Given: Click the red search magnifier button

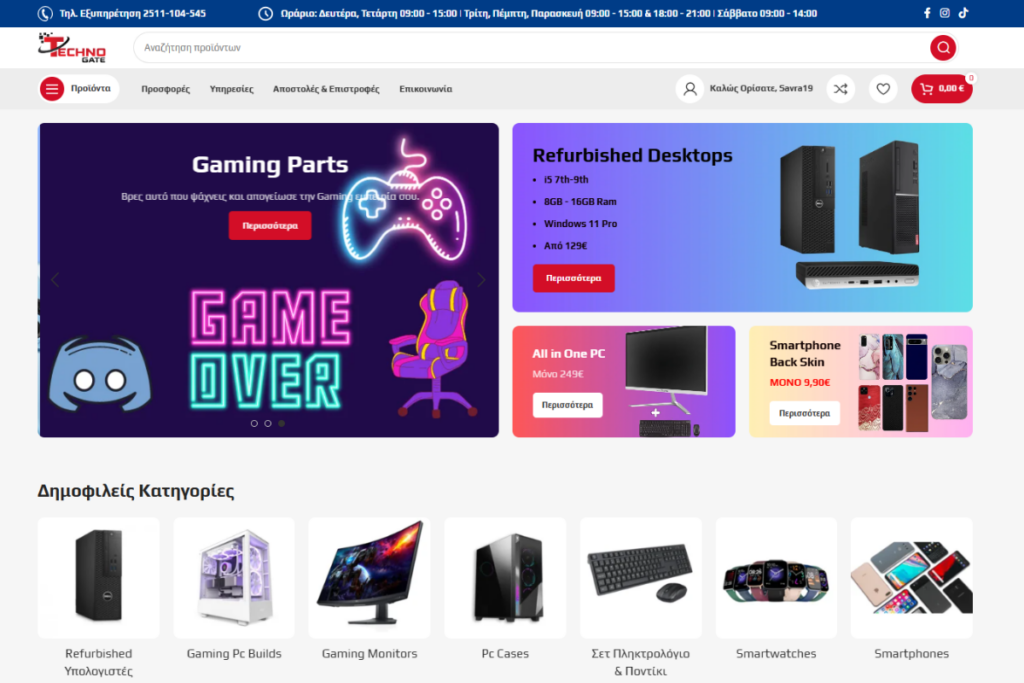Looking at the screenshot, I should point(942,48).
